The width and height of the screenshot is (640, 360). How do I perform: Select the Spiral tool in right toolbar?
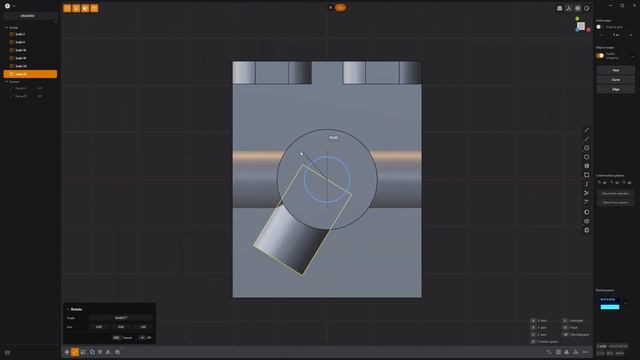click(587, 184)
